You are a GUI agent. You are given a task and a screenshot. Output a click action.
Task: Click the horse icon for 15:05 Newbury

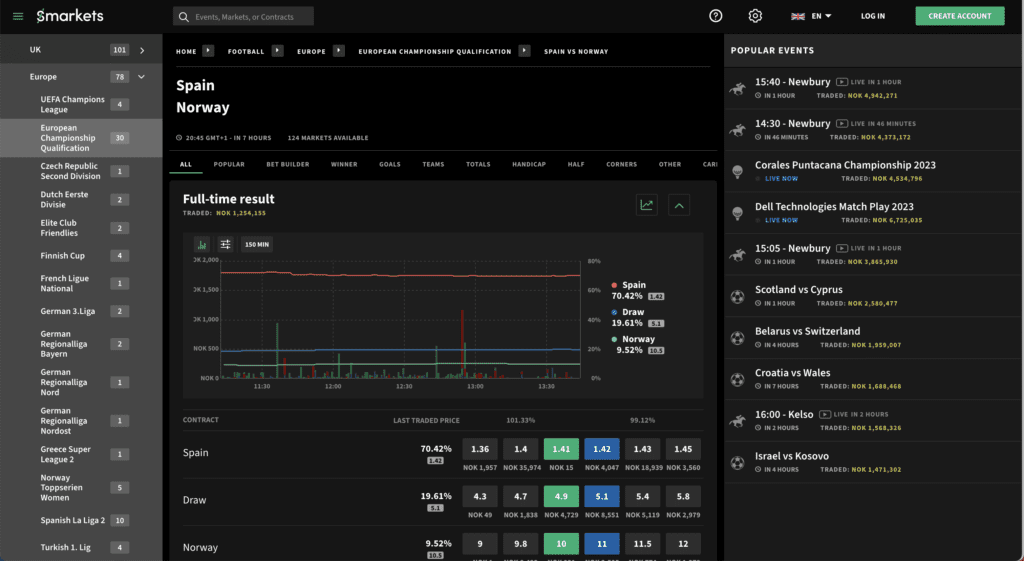tap(738, 255)
